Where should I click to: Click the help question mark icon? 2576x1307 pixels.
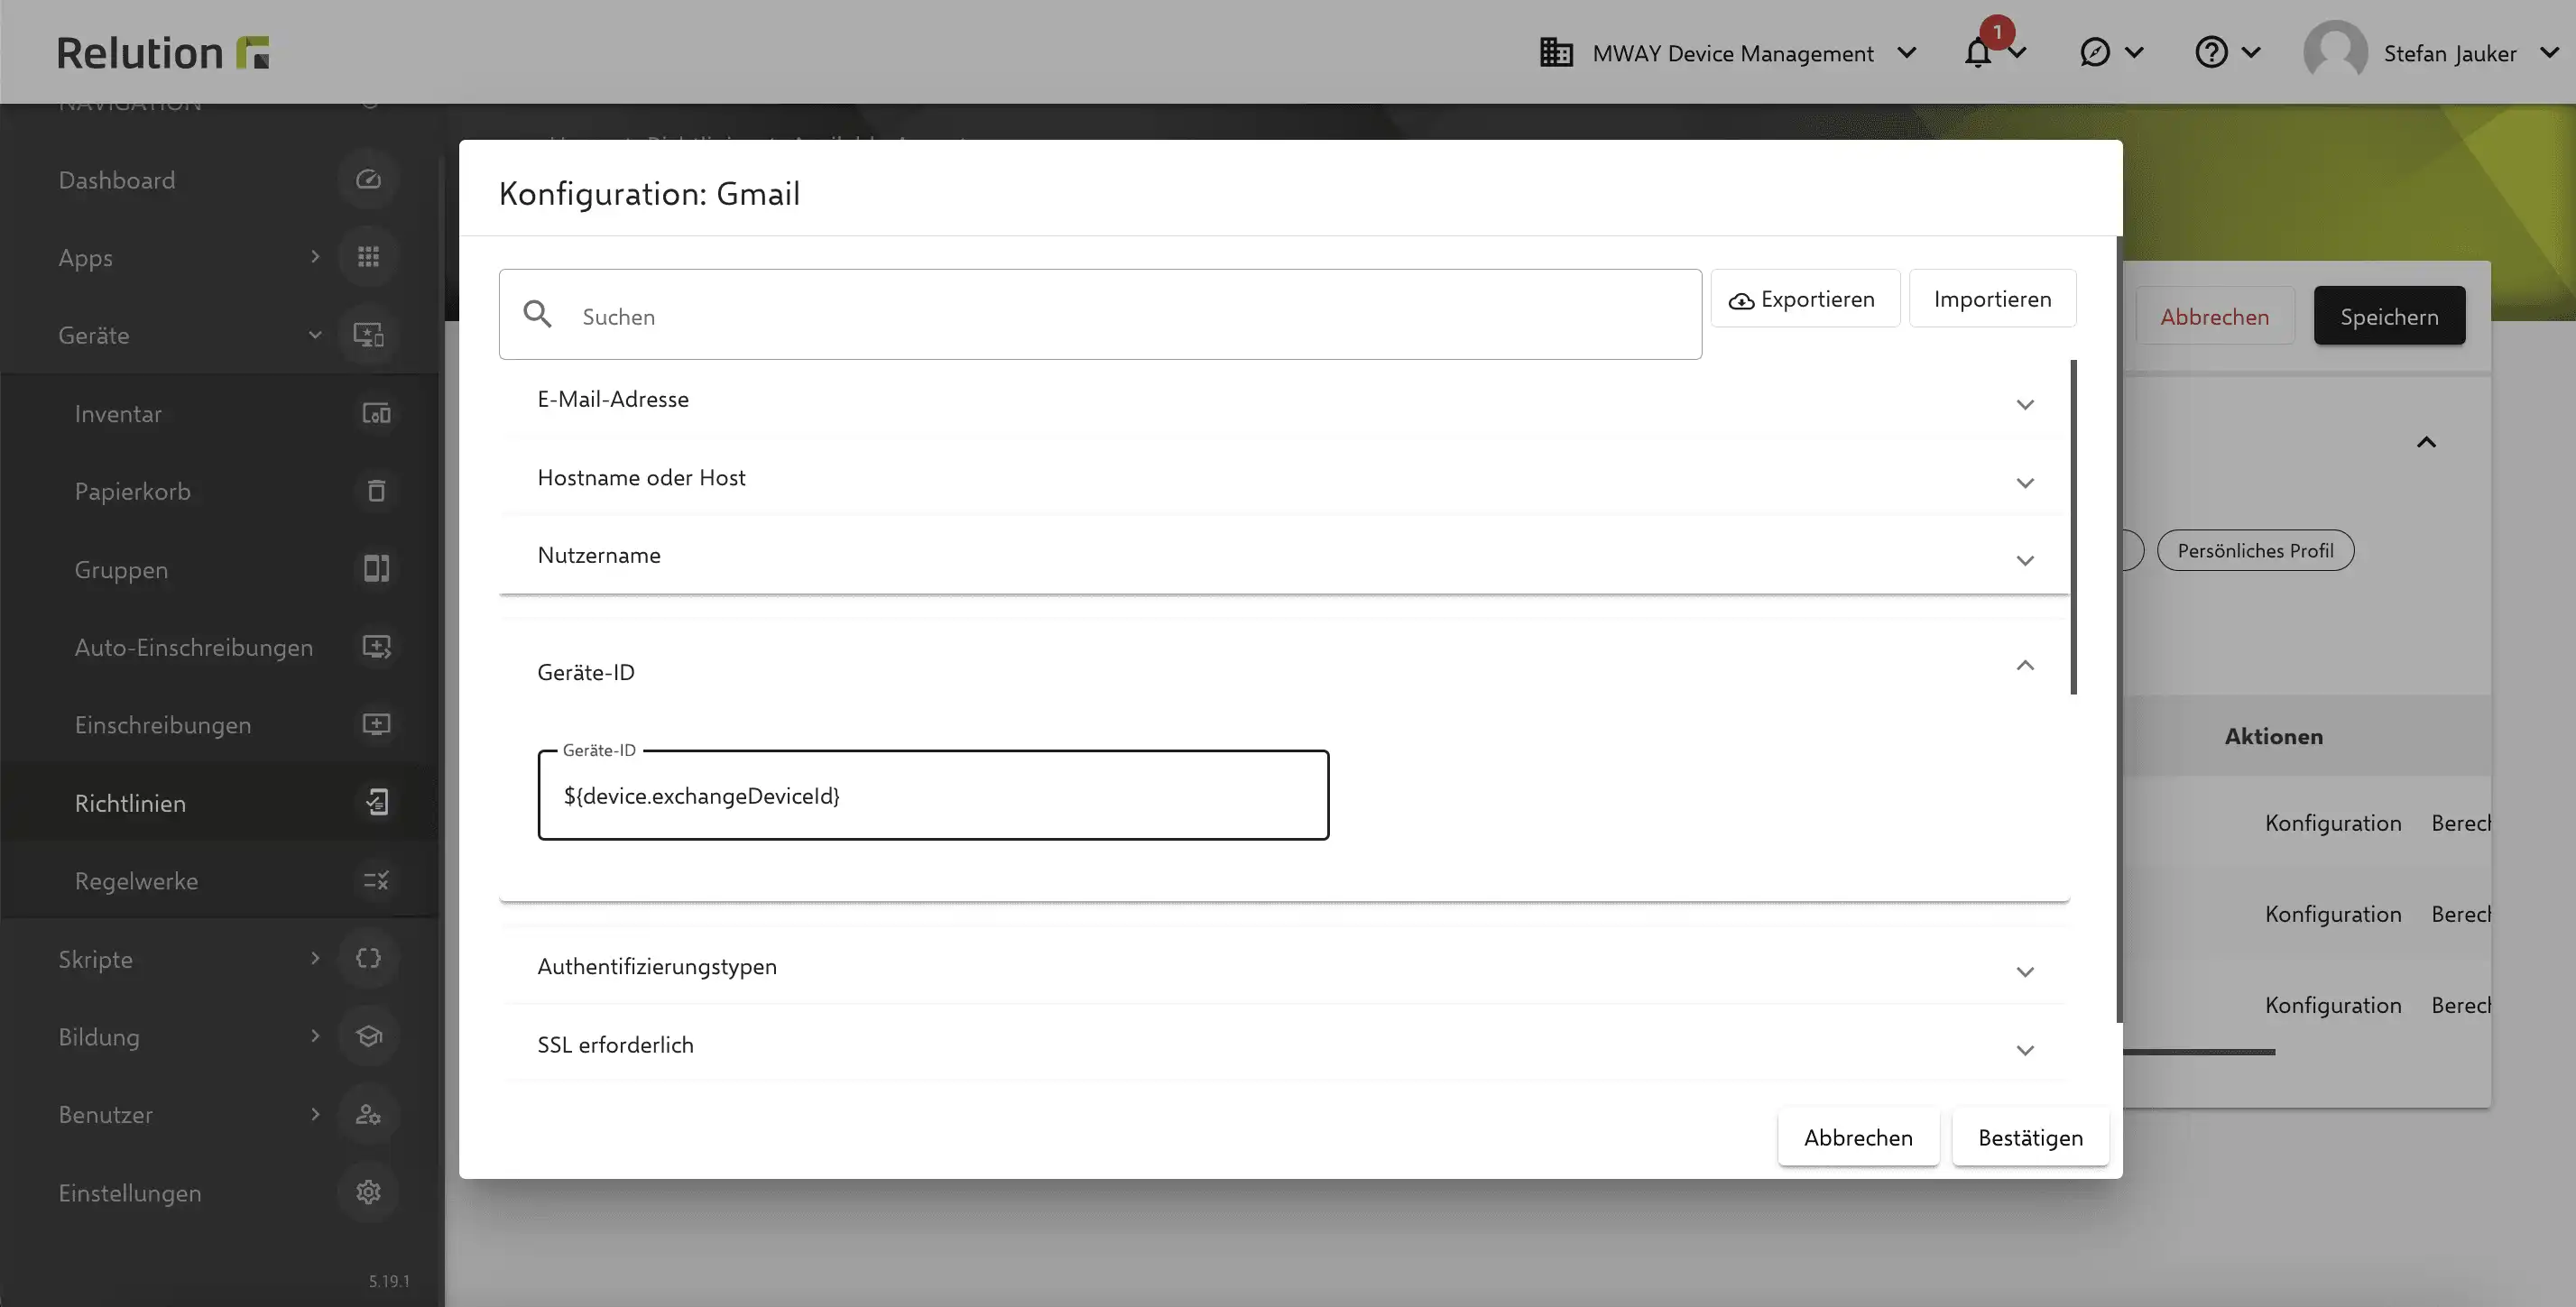coord(2211,52)
